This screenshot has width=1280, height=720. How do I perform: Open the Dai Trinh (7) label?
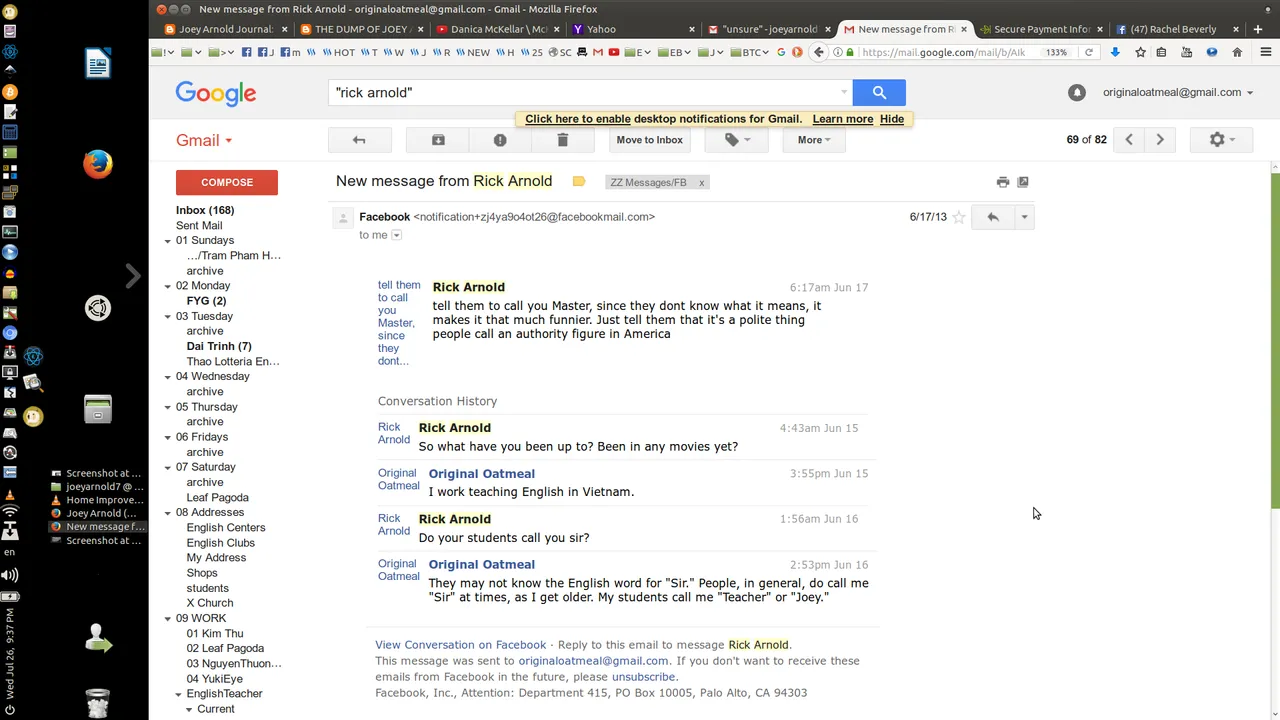tap(219, 346)
